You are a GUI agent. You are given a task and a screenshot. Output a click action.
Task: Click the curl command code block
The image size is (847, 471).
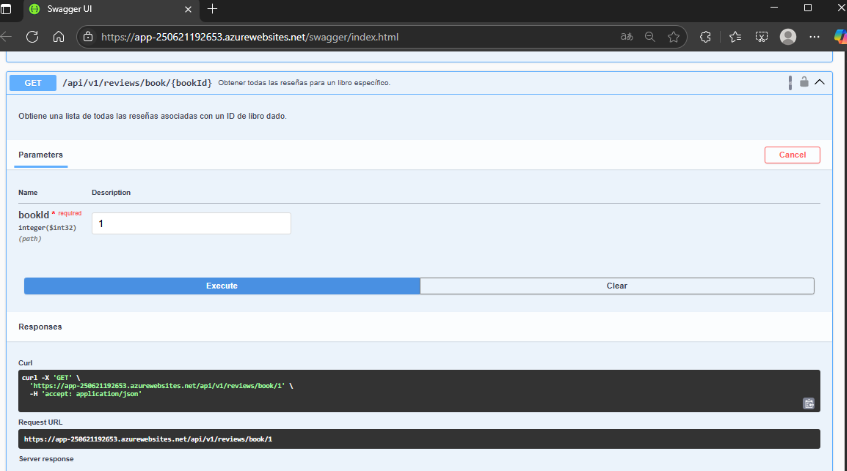[419, 391]
